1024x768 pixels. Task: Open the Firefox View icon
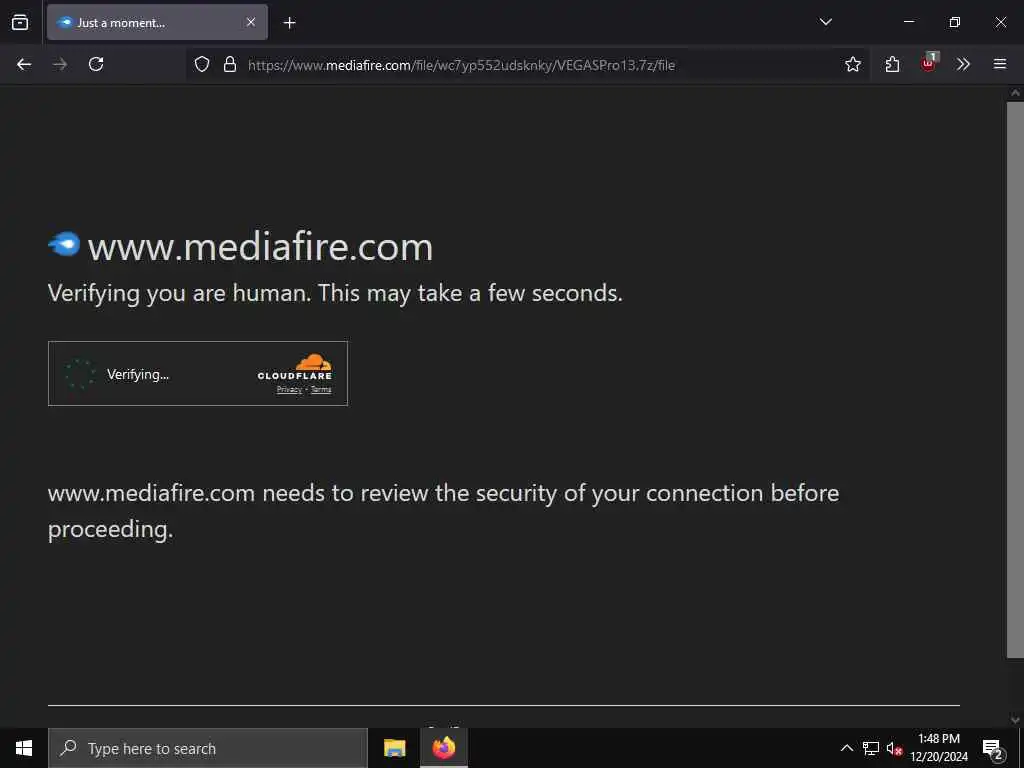20,22
